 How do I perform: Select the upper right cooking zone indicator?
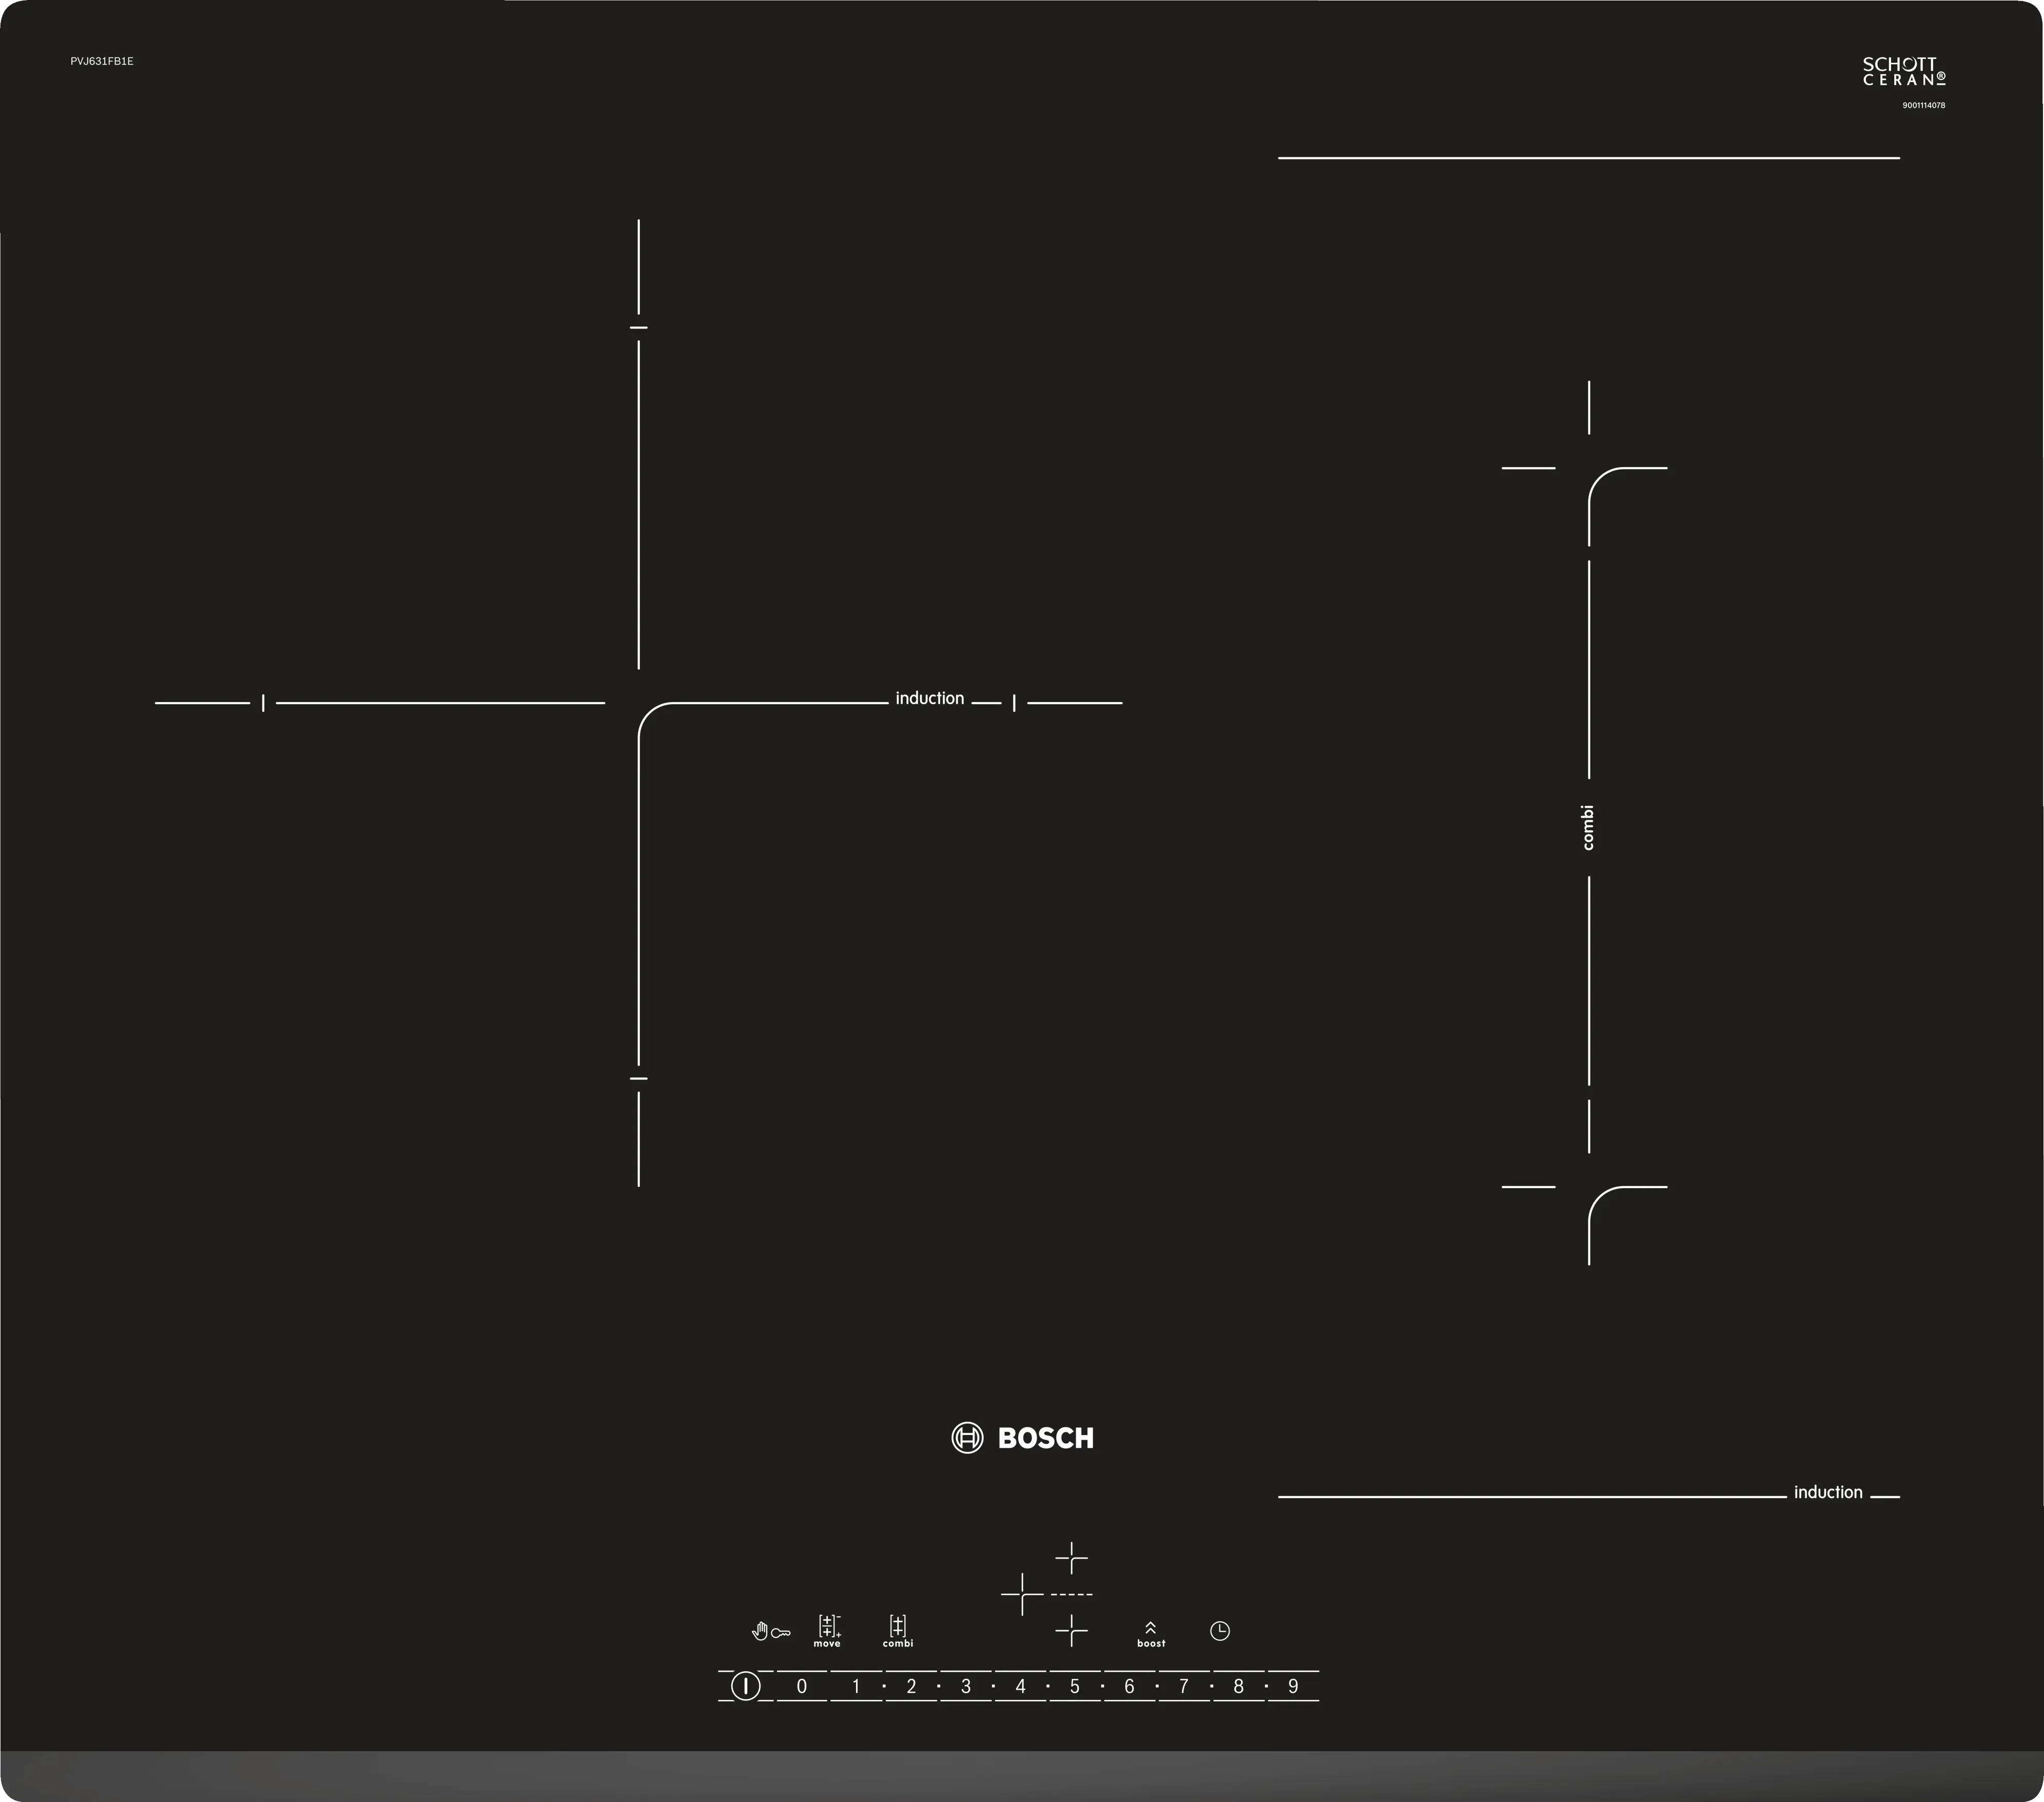pos(1071,1558)
